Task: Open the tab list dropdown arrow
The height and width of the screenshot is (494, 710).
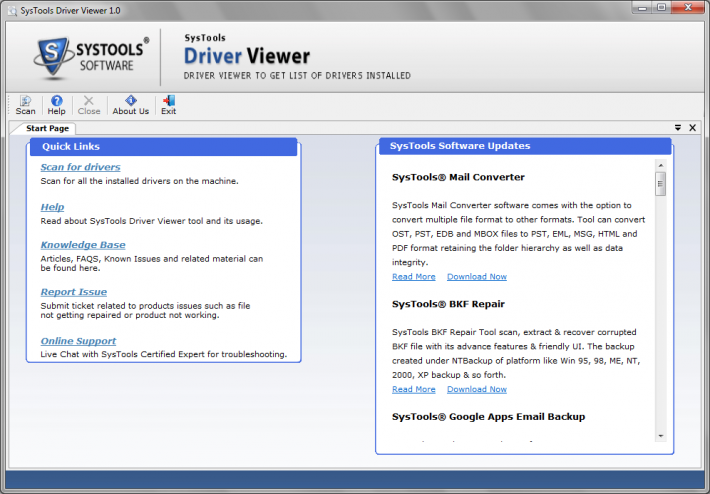Action: 678,128
